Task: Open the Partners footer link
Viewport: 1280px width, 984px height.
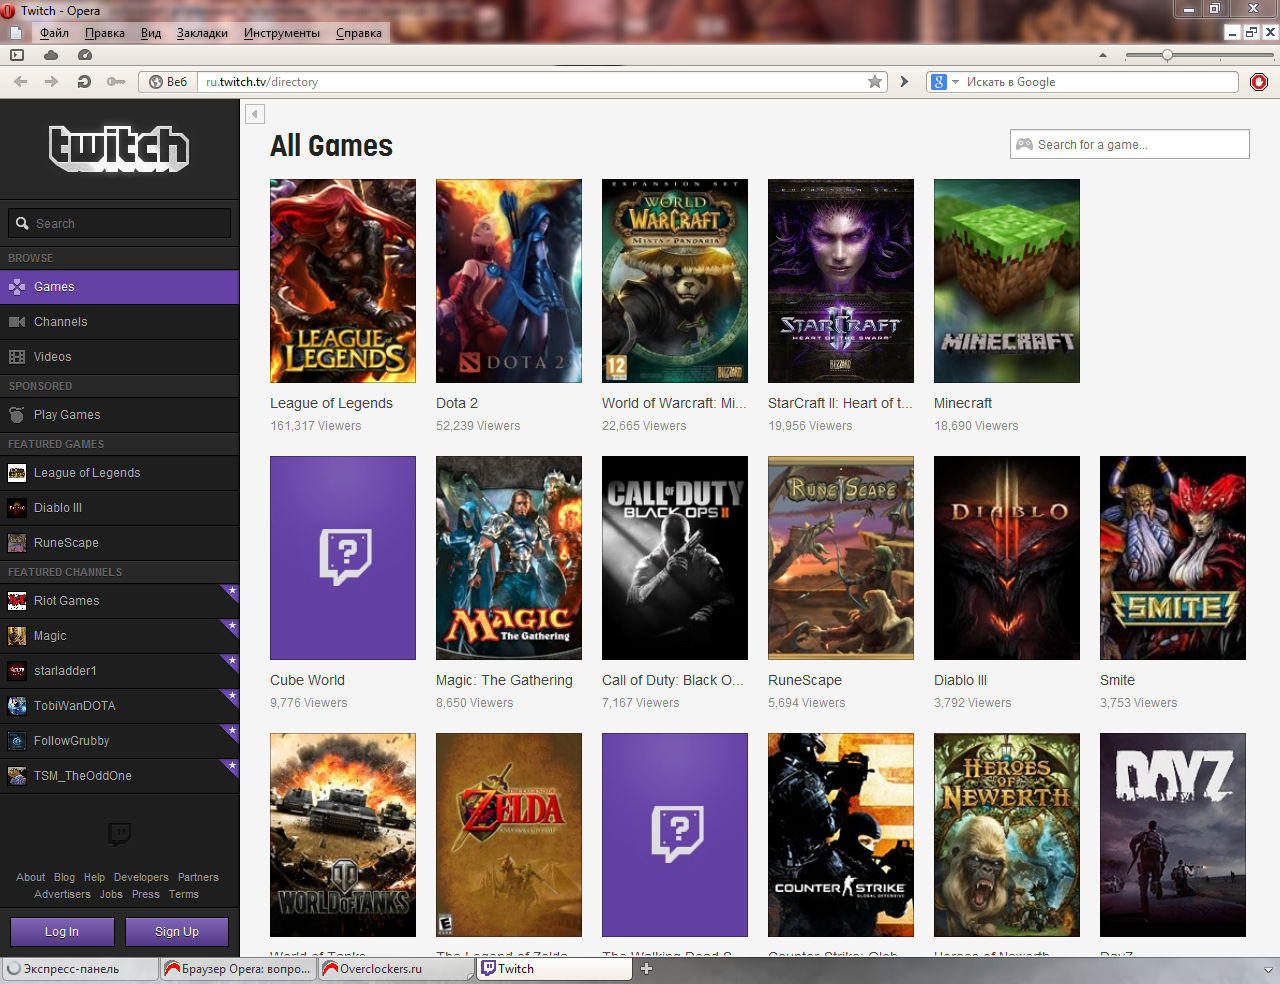Action: click(x=198, y=877)
